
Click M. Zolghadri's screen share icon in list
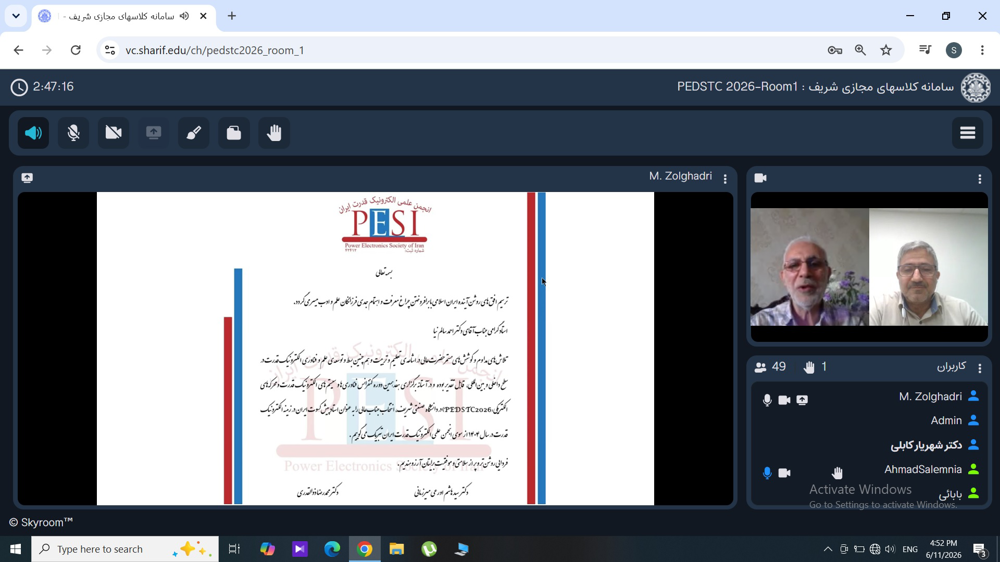[802, 400]
